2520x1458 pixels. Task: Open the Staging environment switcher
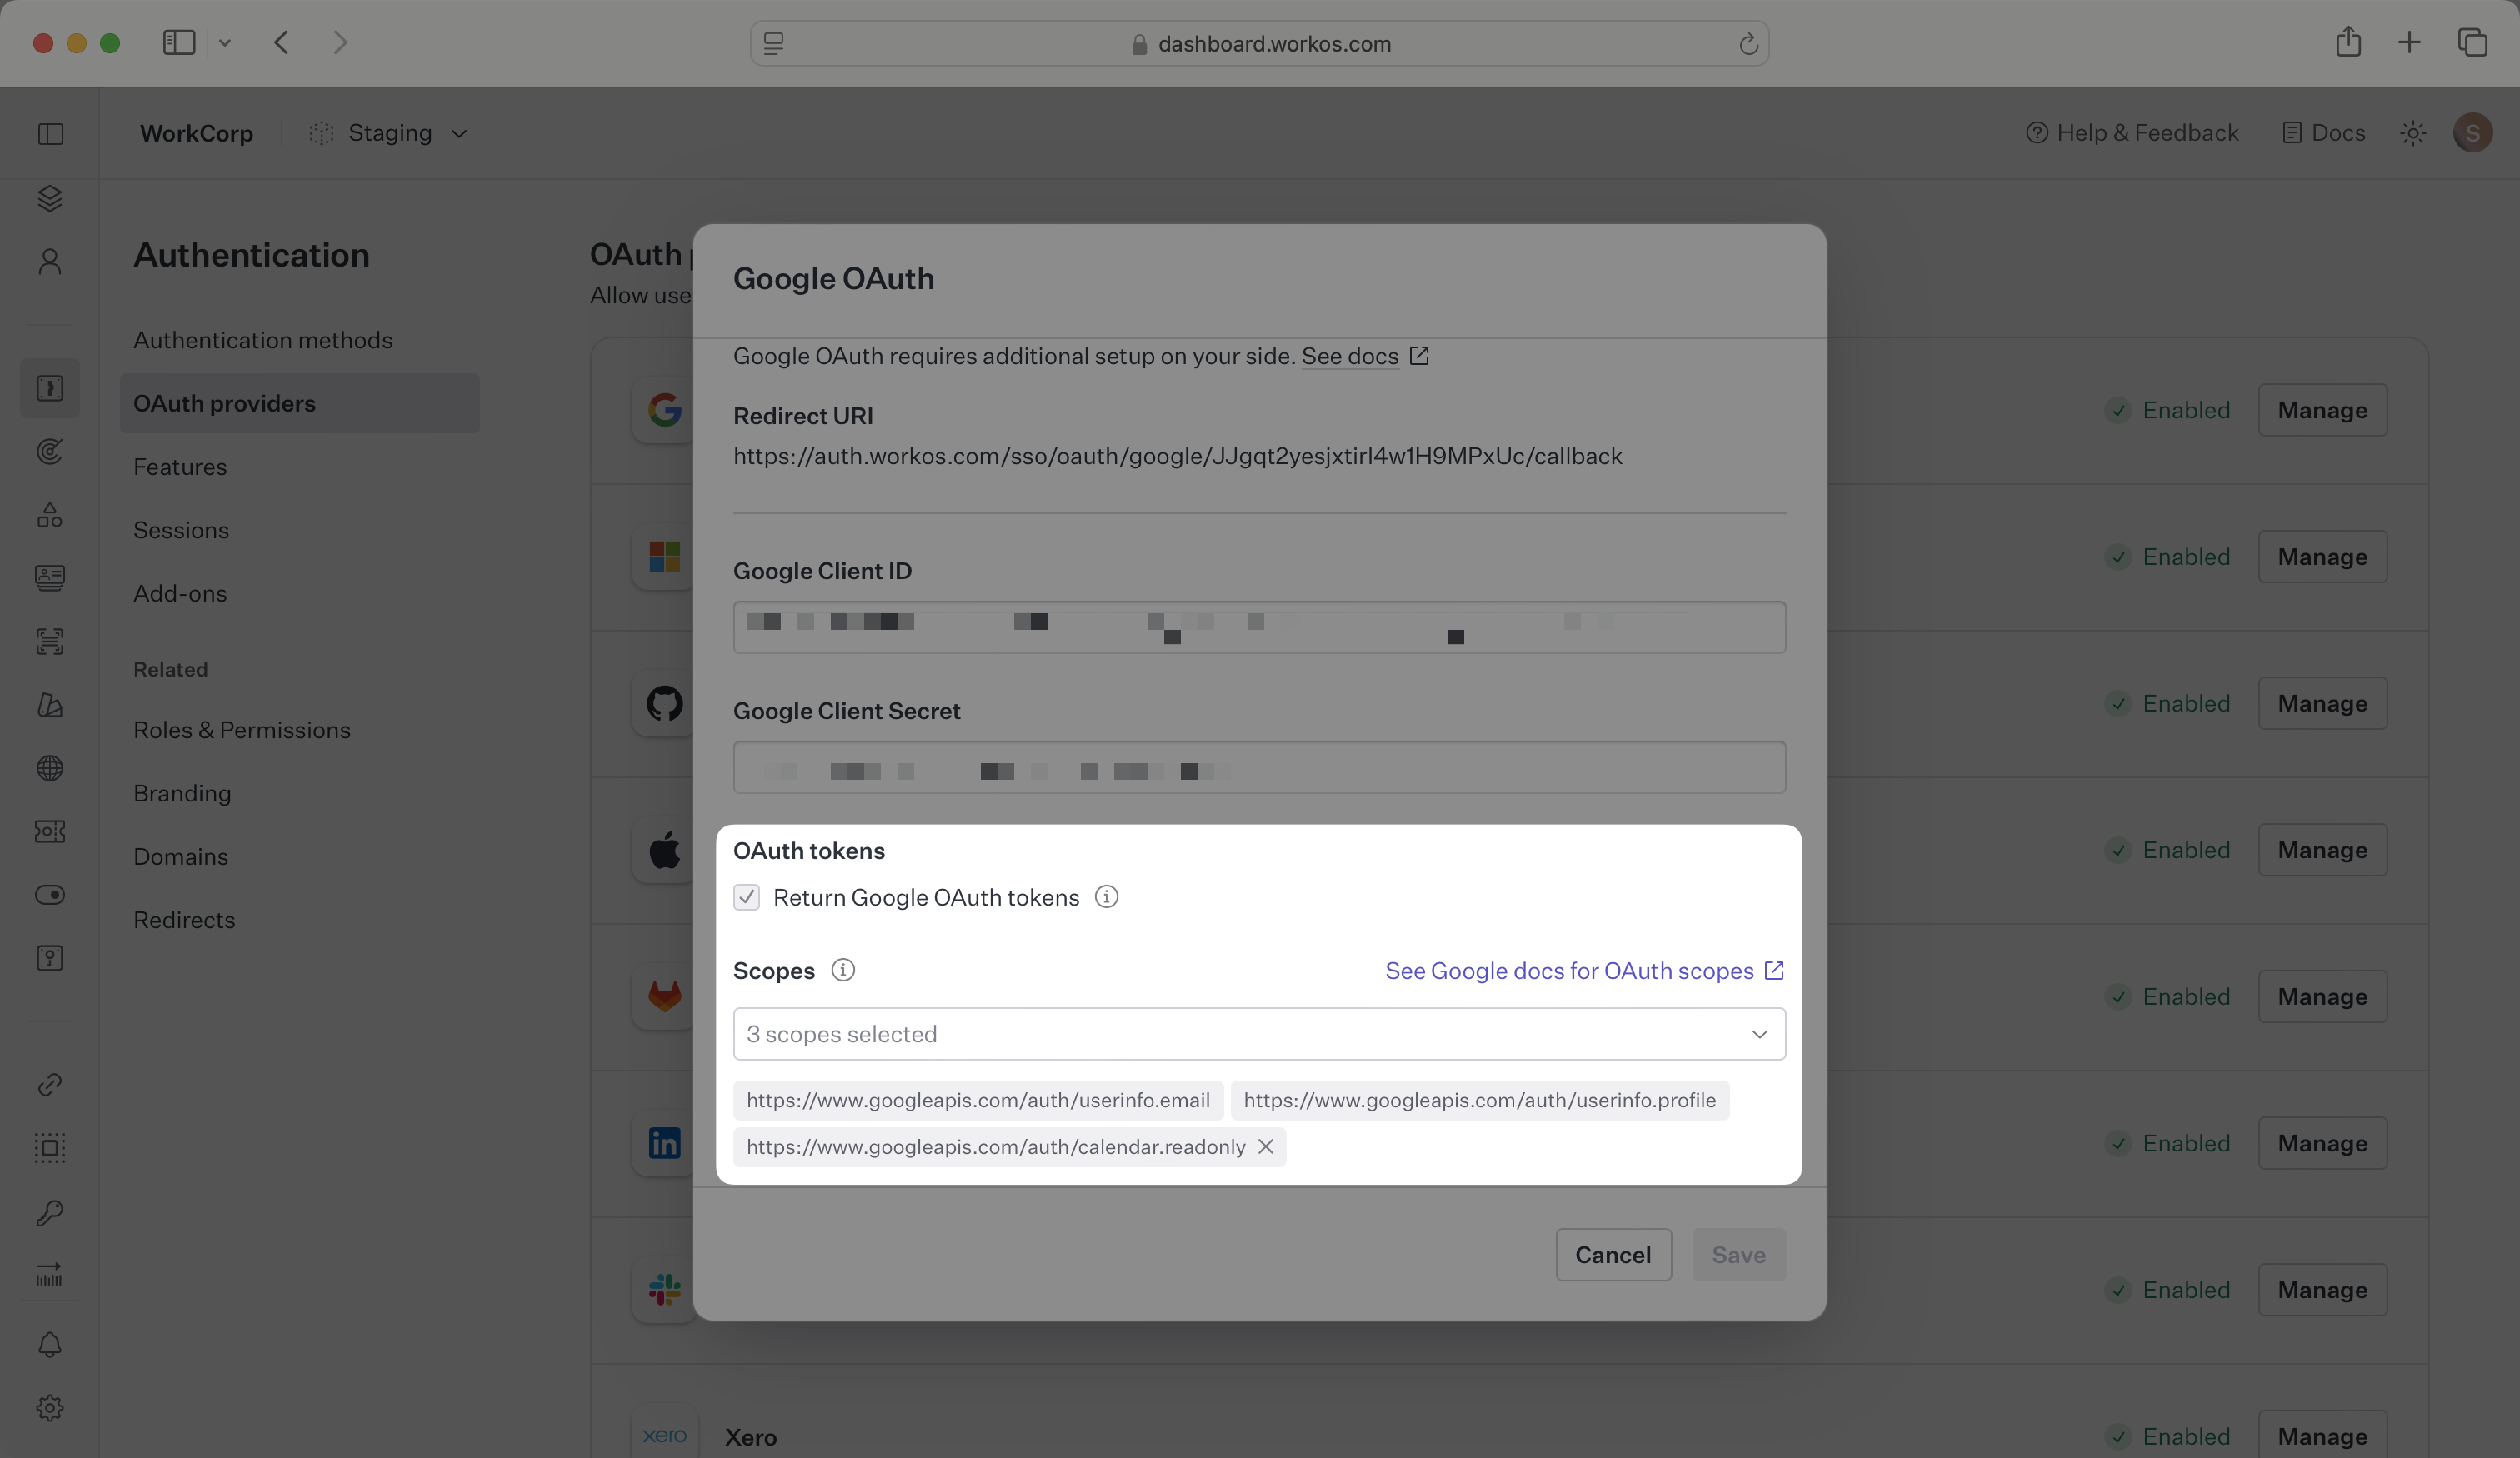point(389,133)
